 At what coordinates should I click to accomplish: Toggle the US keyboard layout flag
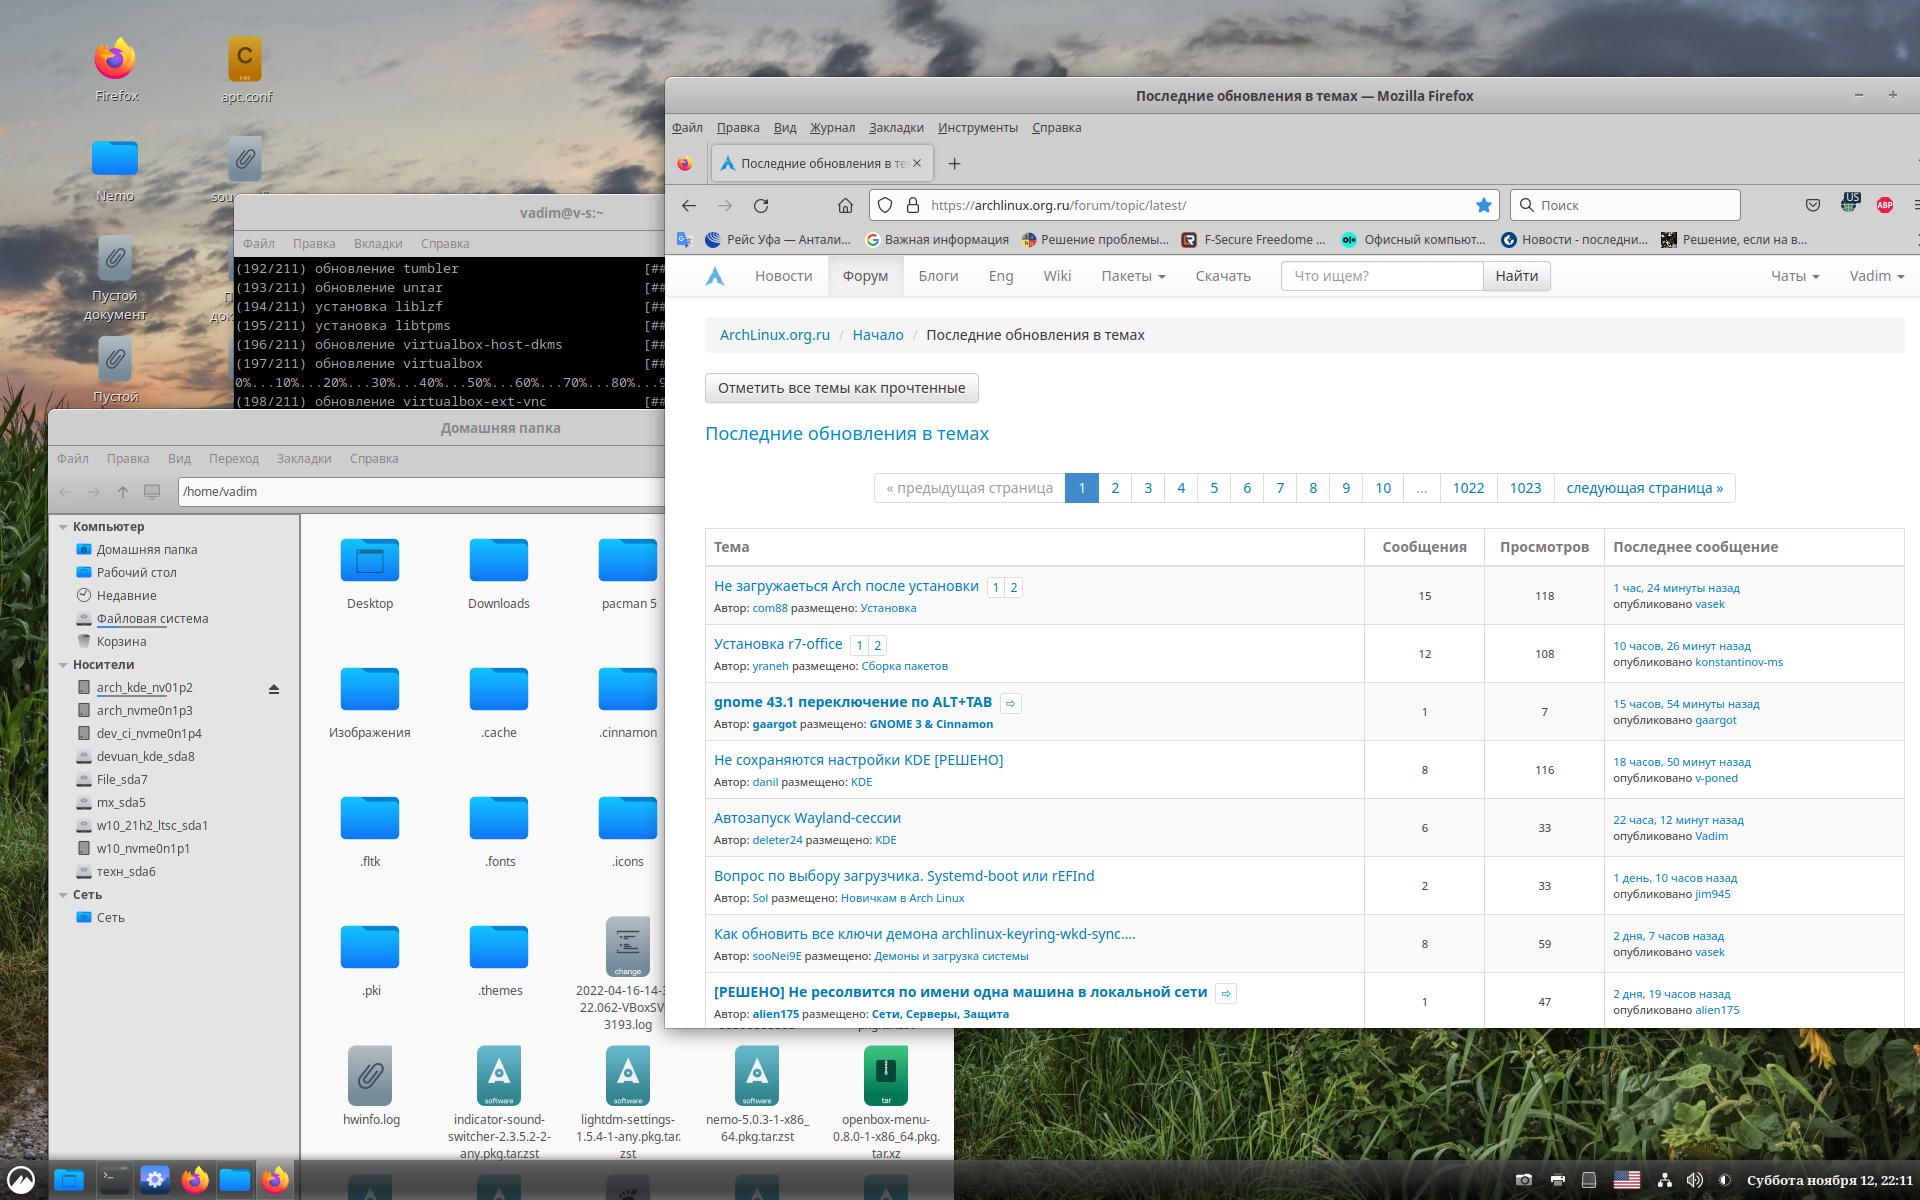(1627, 1180)
